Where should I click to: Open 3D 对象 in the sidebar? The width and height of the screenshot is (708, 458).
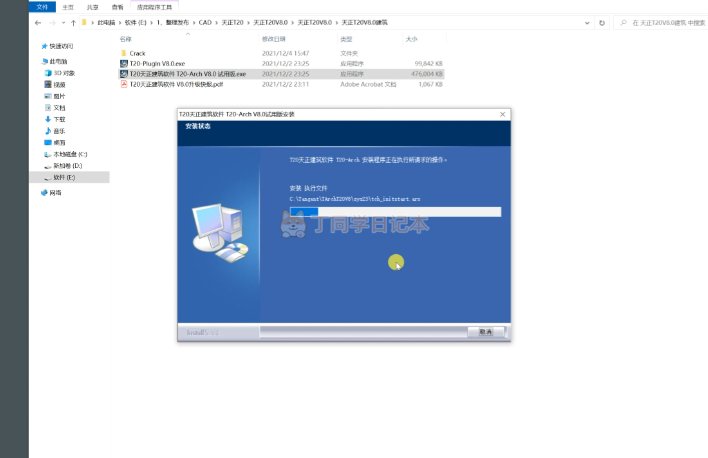click(x=64, y=73)
